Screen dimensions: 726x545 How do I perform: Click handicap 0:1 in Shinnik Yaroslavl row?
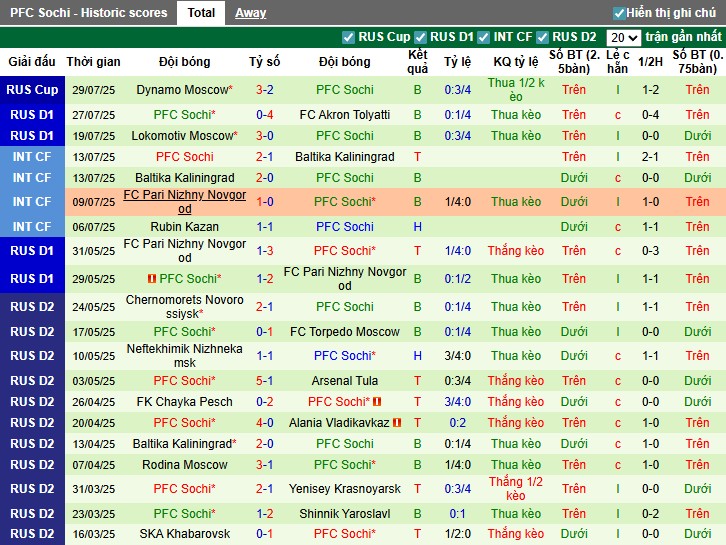click(458, 514)
